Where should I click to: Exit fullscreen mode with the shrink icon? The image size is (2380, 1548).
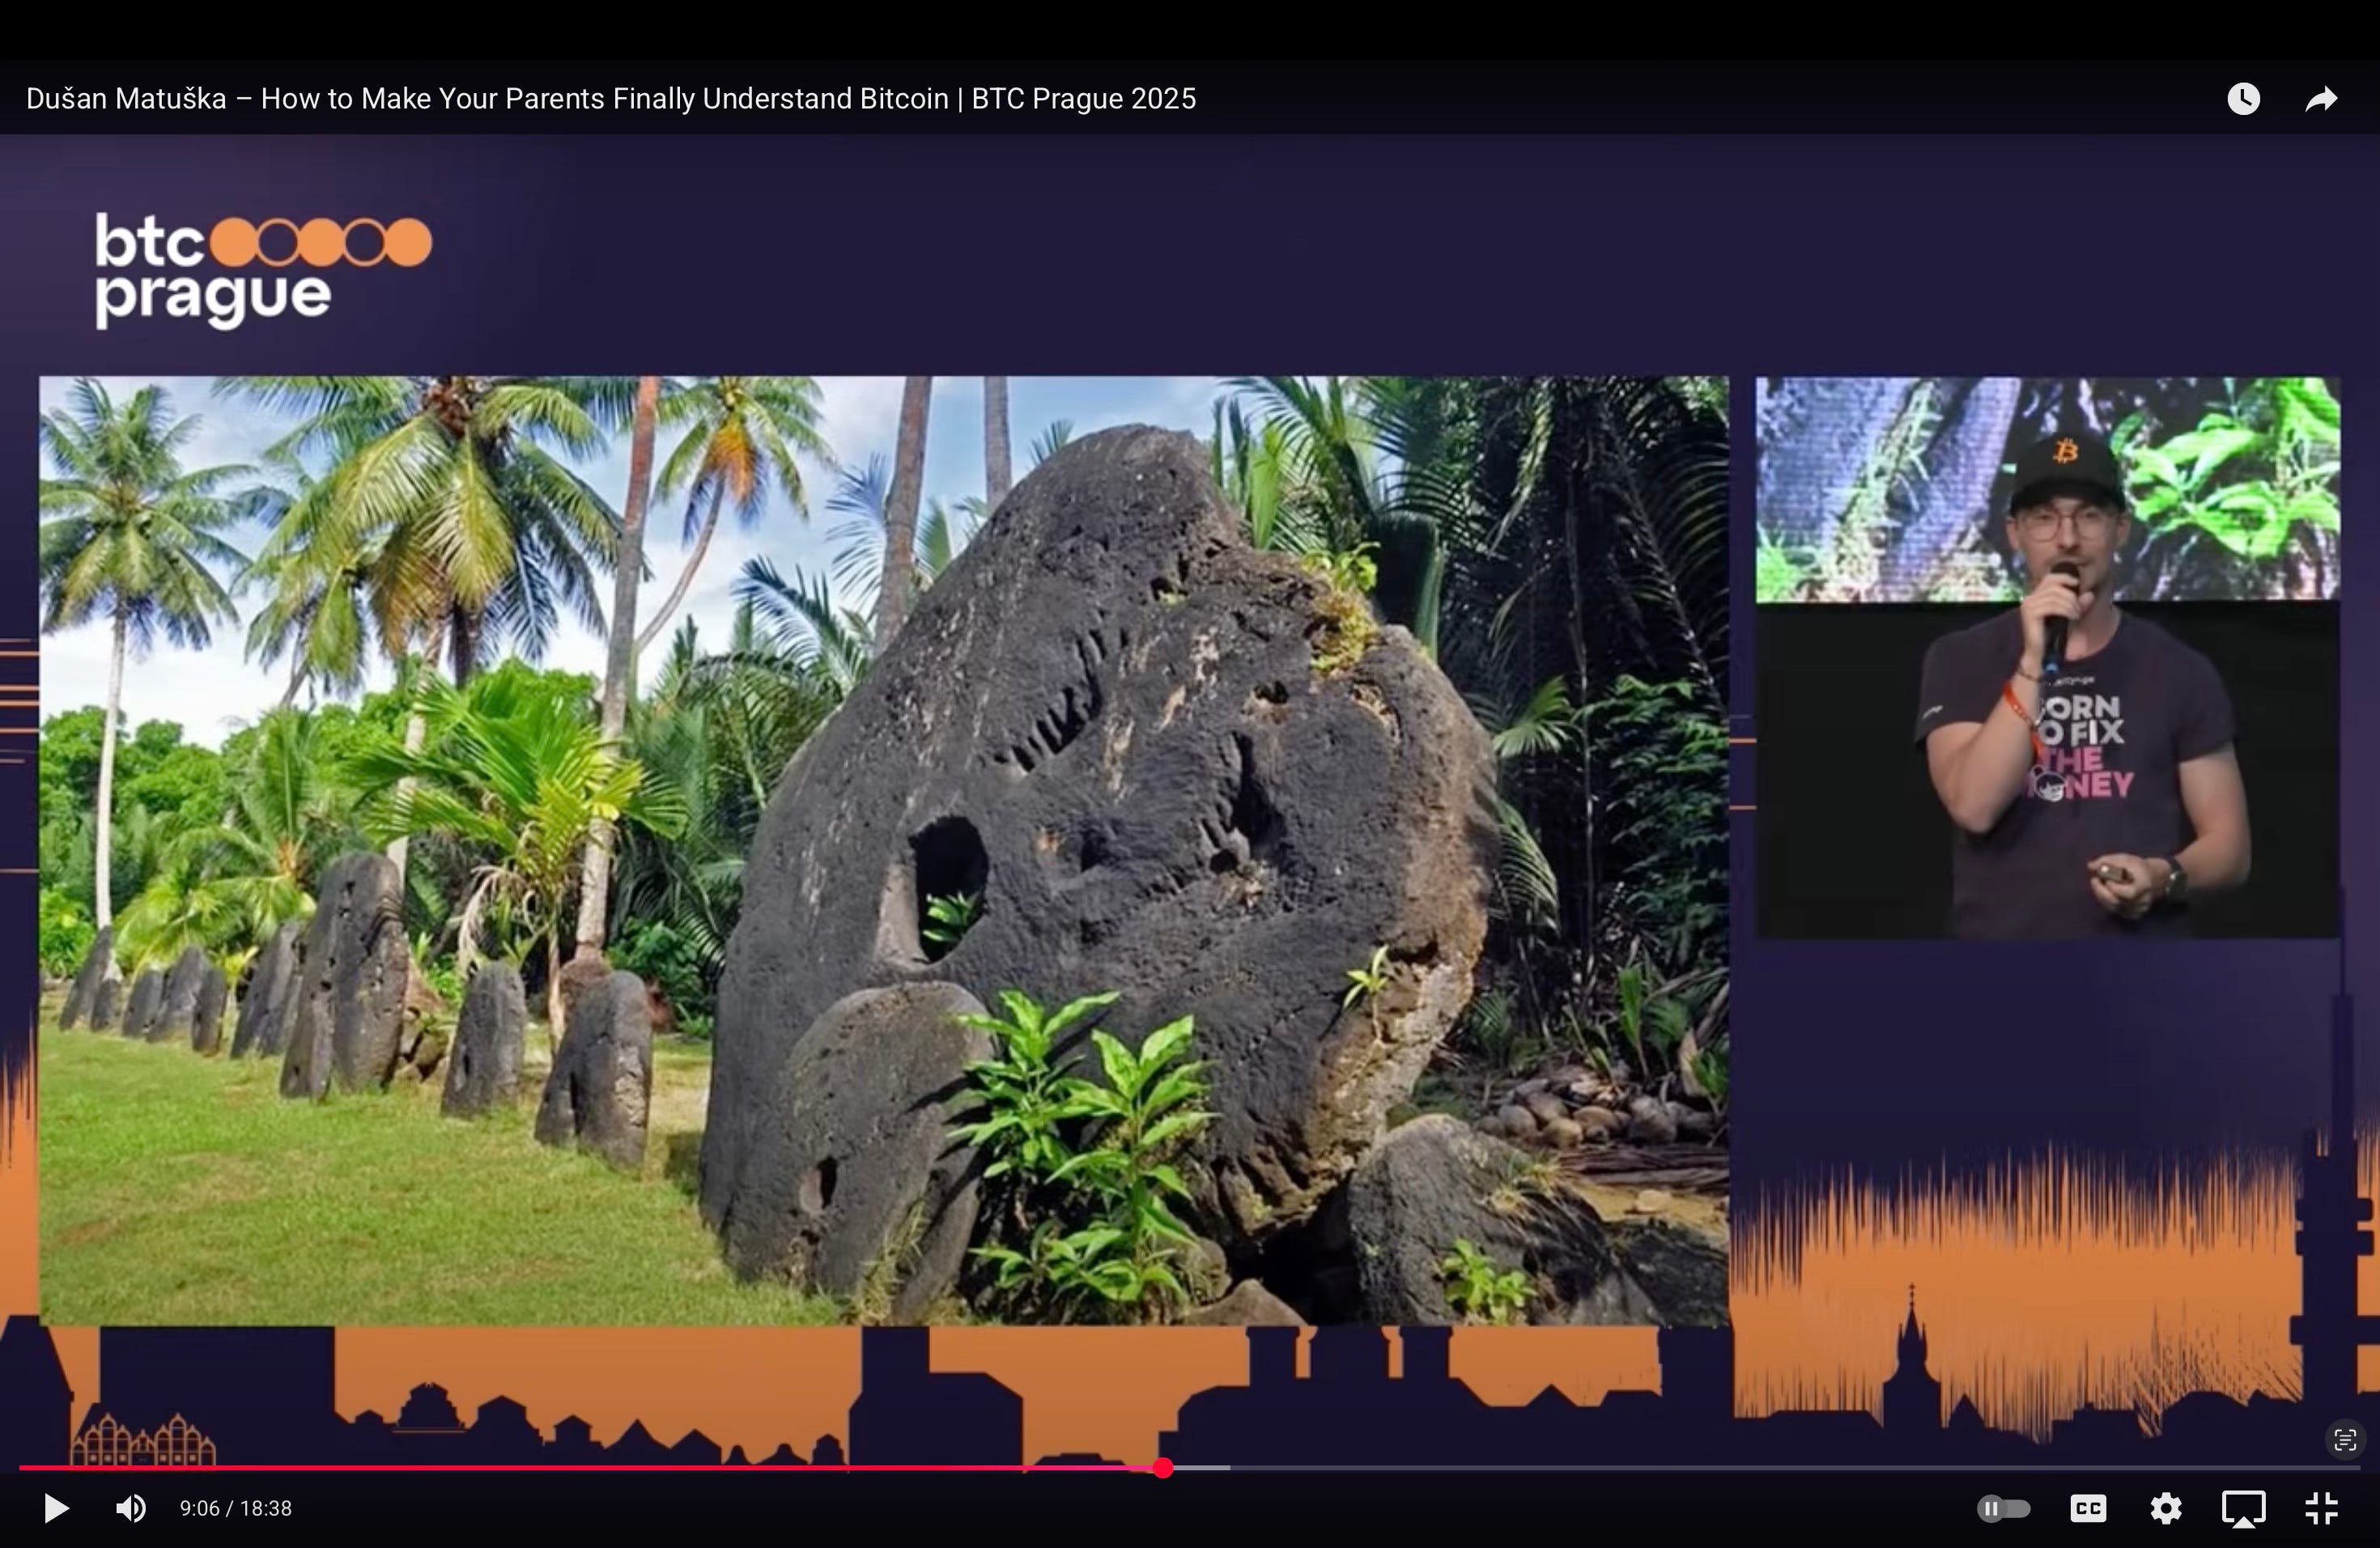point(2320,1508)
